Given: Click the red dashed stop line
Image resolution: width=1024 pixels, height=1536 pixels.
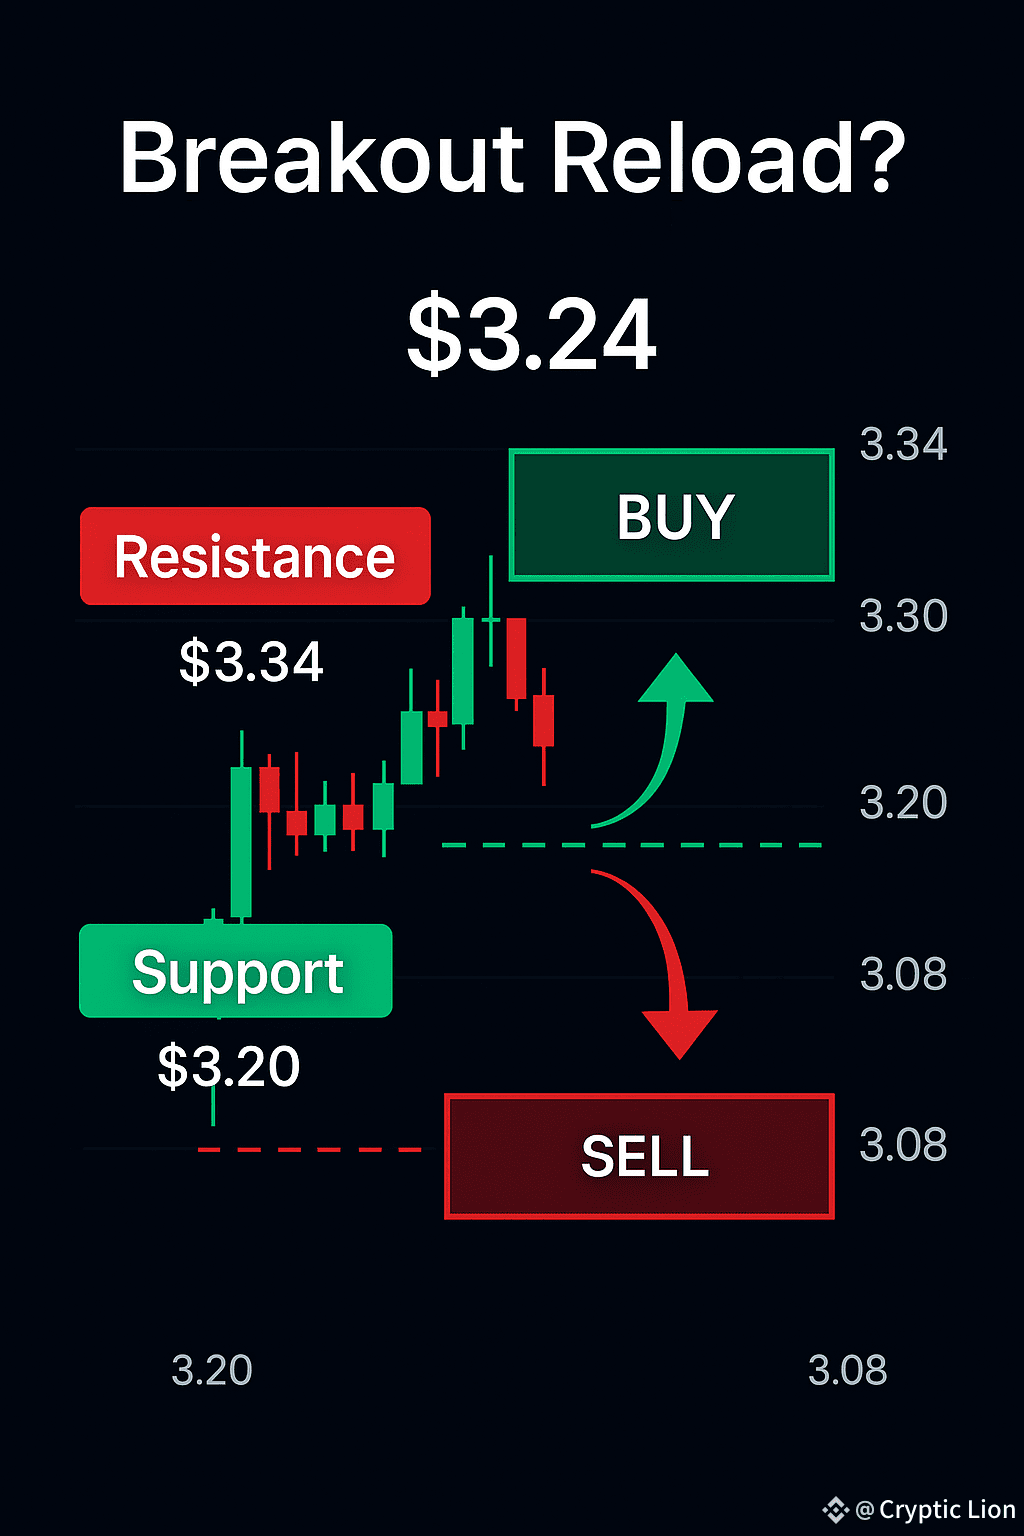Looking at the screenshot, I should coord(309,1150).
